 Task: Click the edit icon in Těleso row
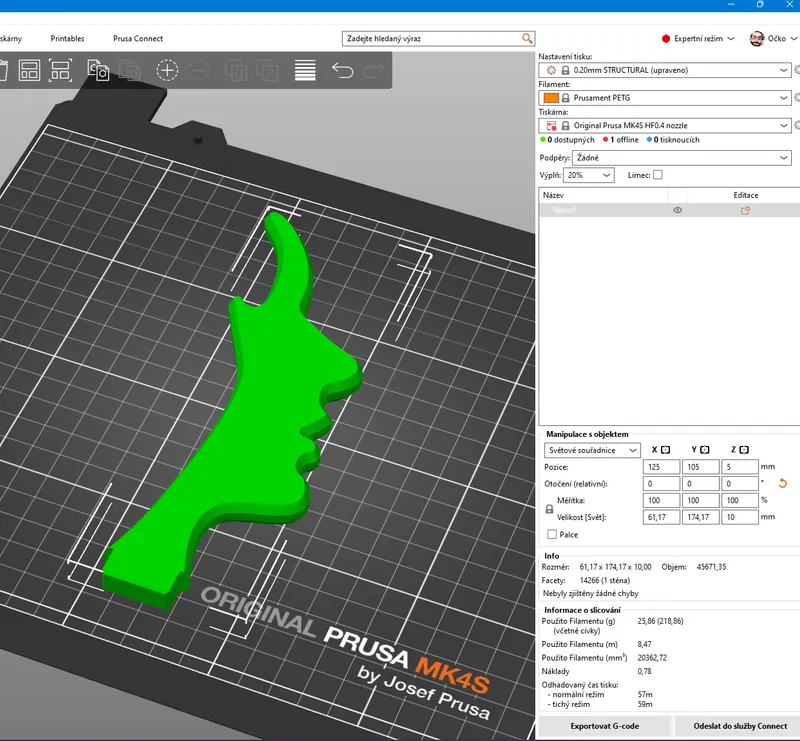pyautogui.click(x=745, y=210)
